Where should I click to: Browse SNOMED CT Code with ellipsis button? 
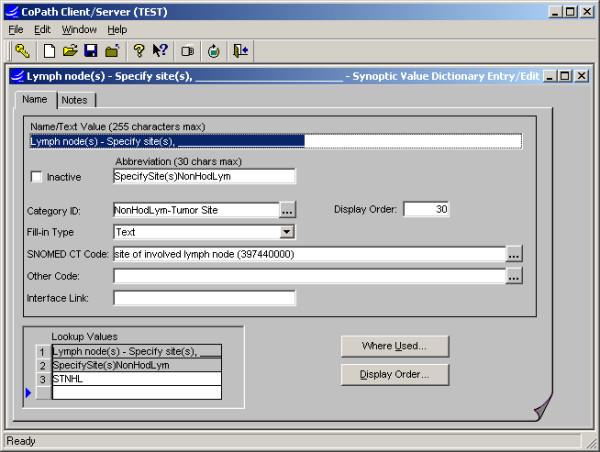[514, 254]
